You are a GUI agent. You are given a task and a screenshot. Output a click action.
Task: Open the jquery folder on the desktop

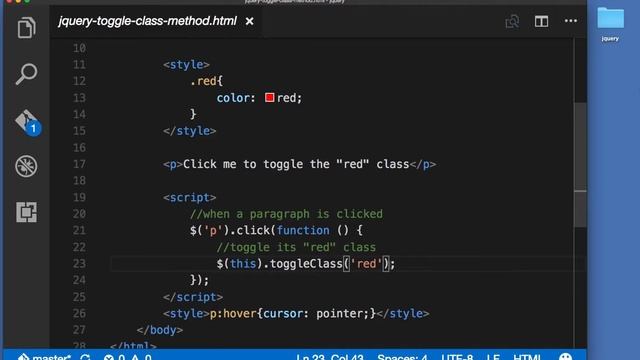(x=610, y=24)
